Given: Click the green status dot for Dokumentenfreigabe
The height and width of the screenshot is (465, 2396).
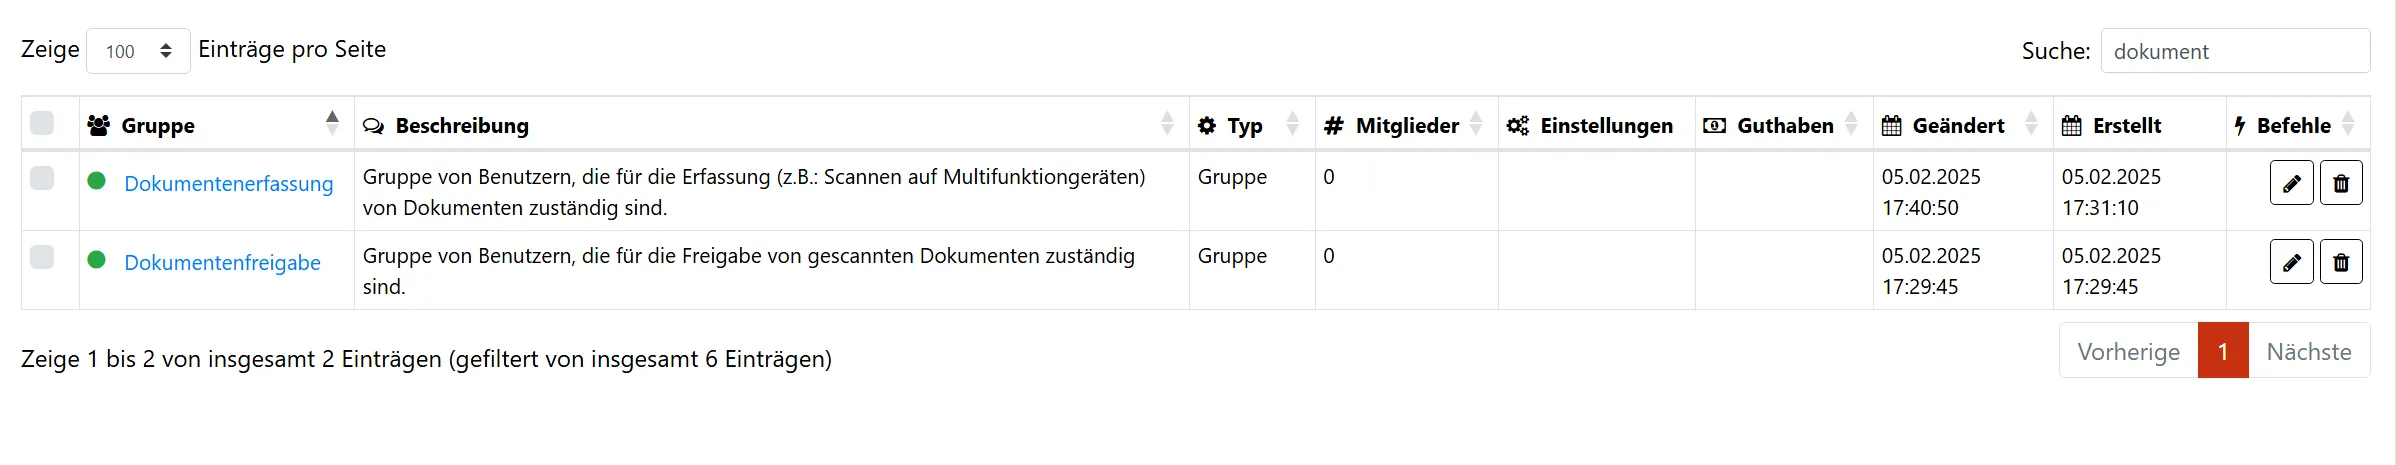Looking at the screenshot, I should coord(97,260).
